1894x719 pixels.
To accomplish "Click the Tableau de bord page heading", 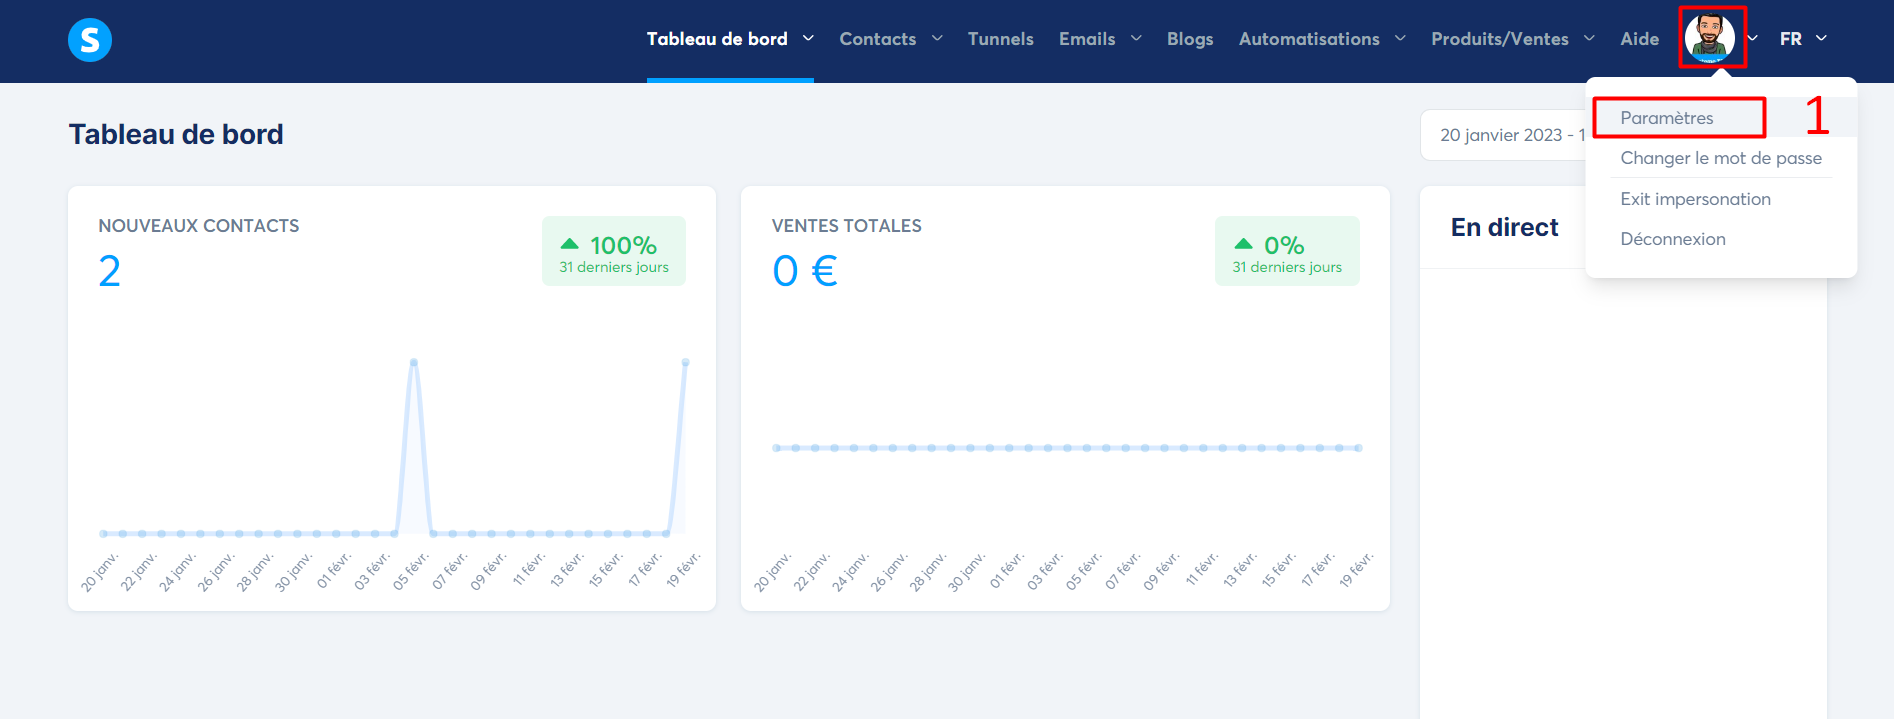I will (x=176, y=134).
